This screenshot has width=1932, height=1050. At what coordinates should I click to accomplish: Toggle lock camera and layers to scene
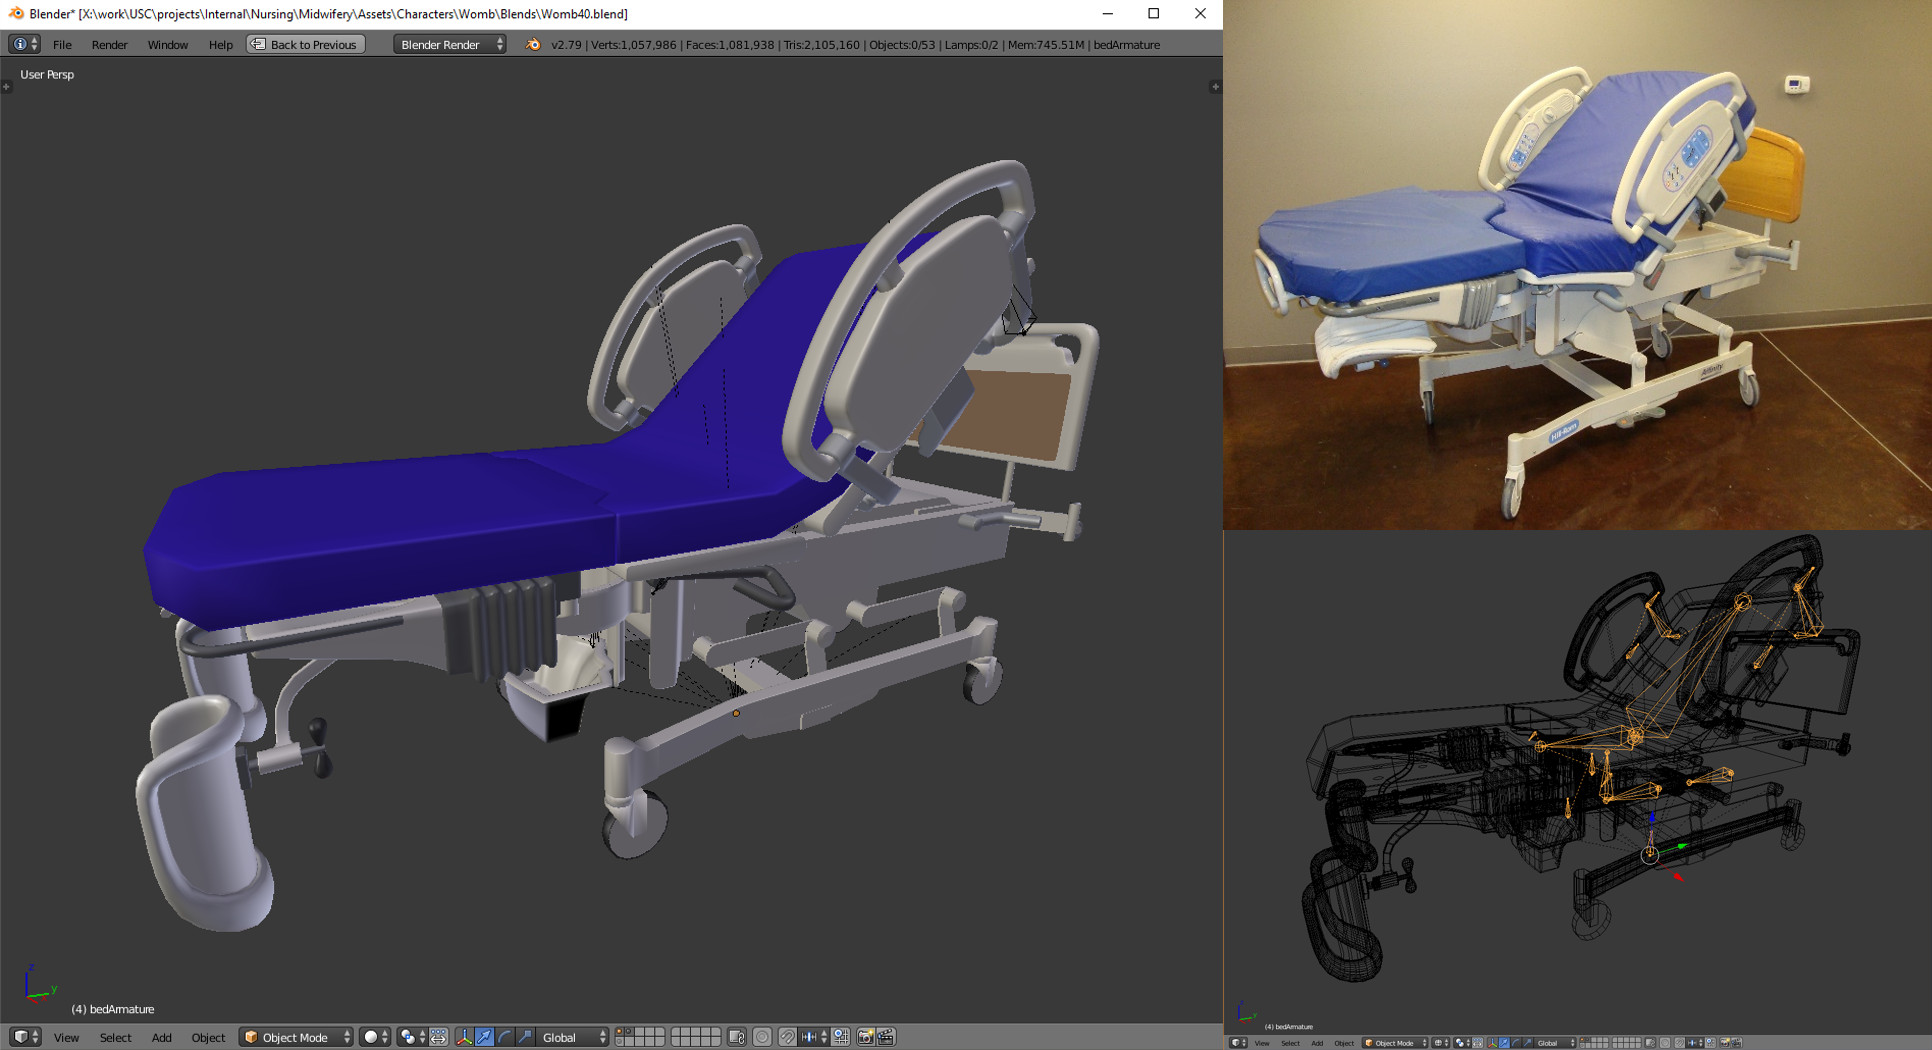(737, 1037)
